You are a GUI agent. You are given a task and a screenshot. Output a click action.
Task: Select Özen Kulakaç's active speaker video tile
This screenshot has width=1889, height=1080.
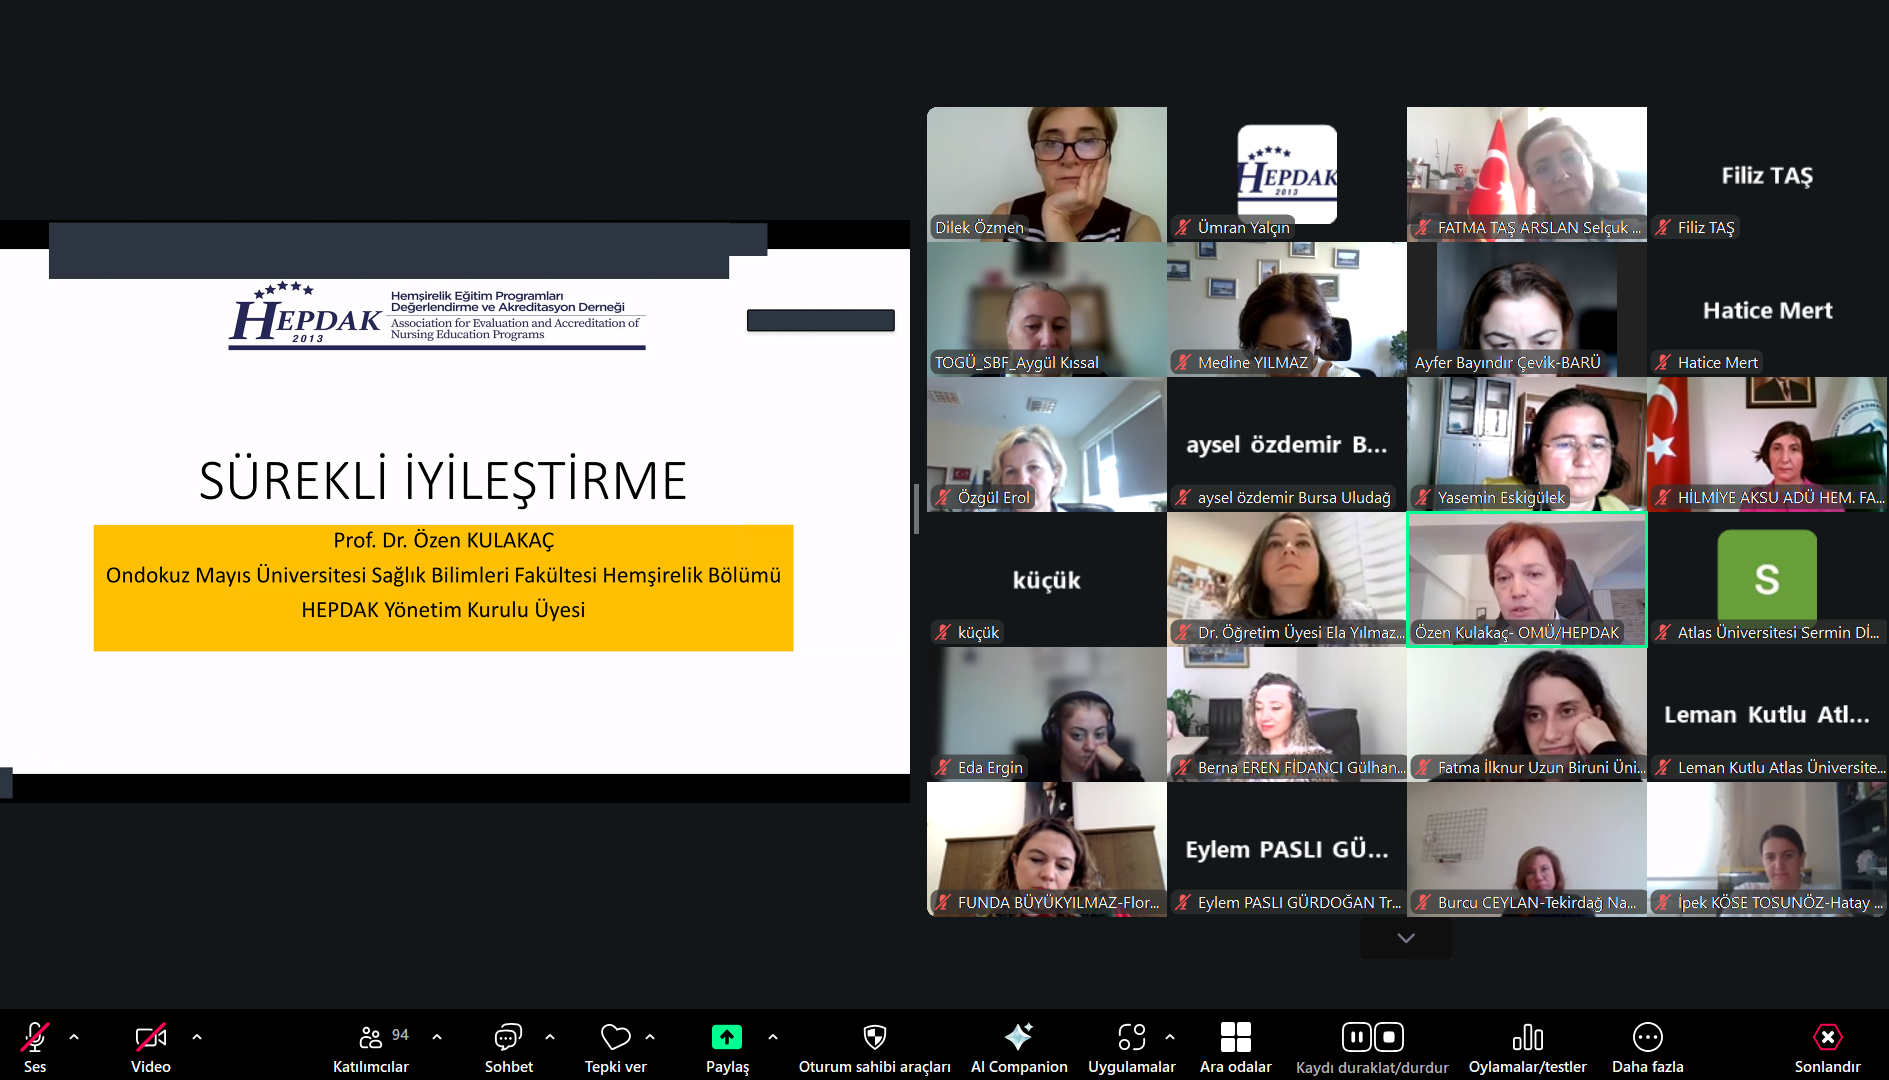point(1526,578)
